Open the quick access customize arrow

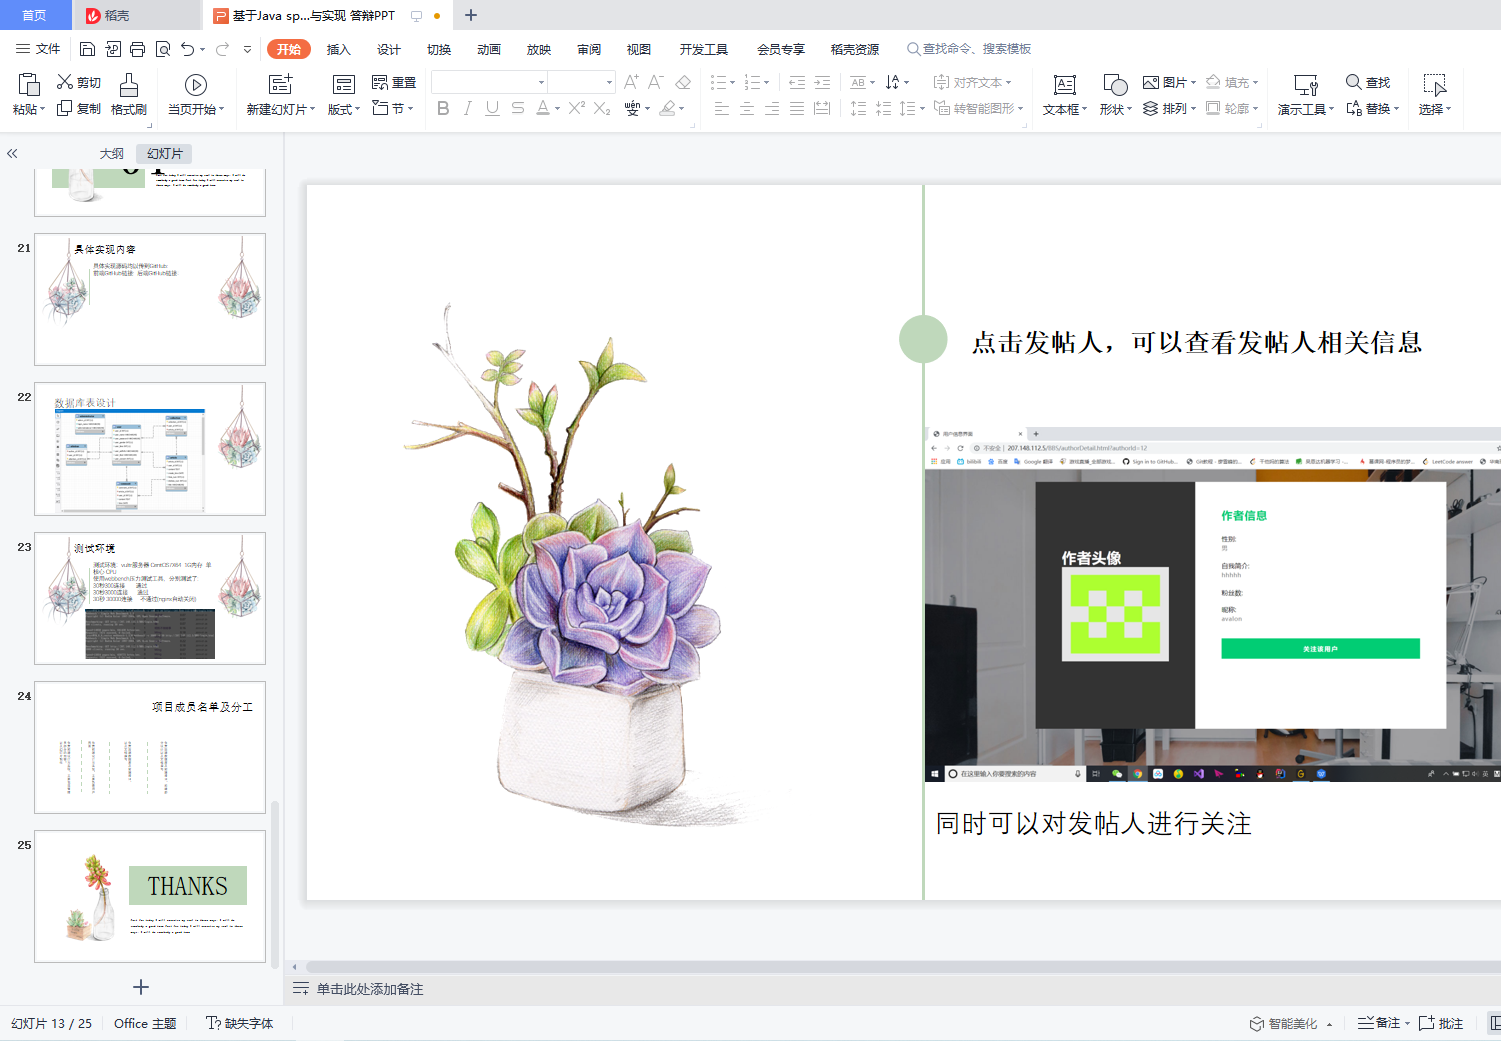(x=247, y=49)
